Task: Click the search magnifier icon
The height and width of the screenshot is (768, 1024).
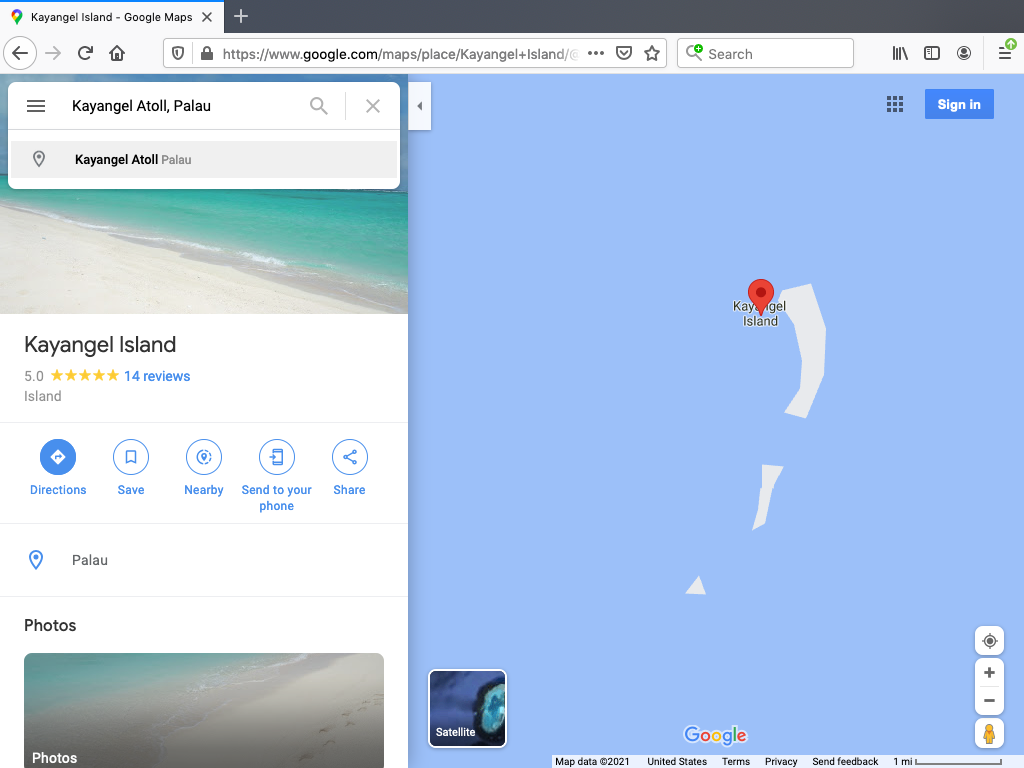Action: click(319, 106)
